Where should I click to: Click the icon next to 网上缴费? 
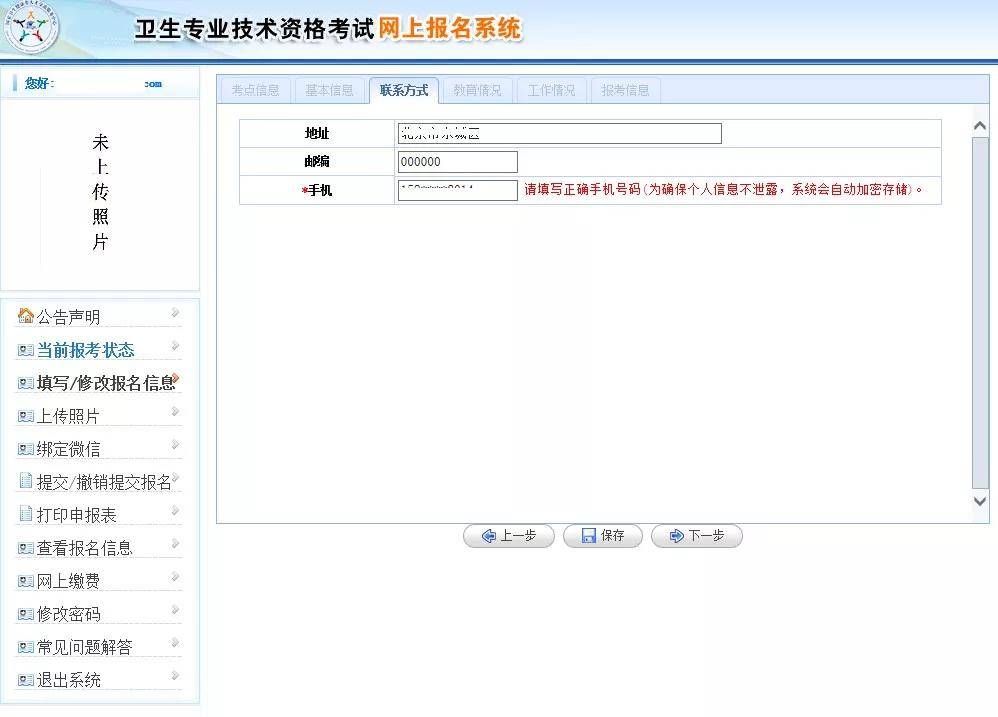tap(26, 581)
